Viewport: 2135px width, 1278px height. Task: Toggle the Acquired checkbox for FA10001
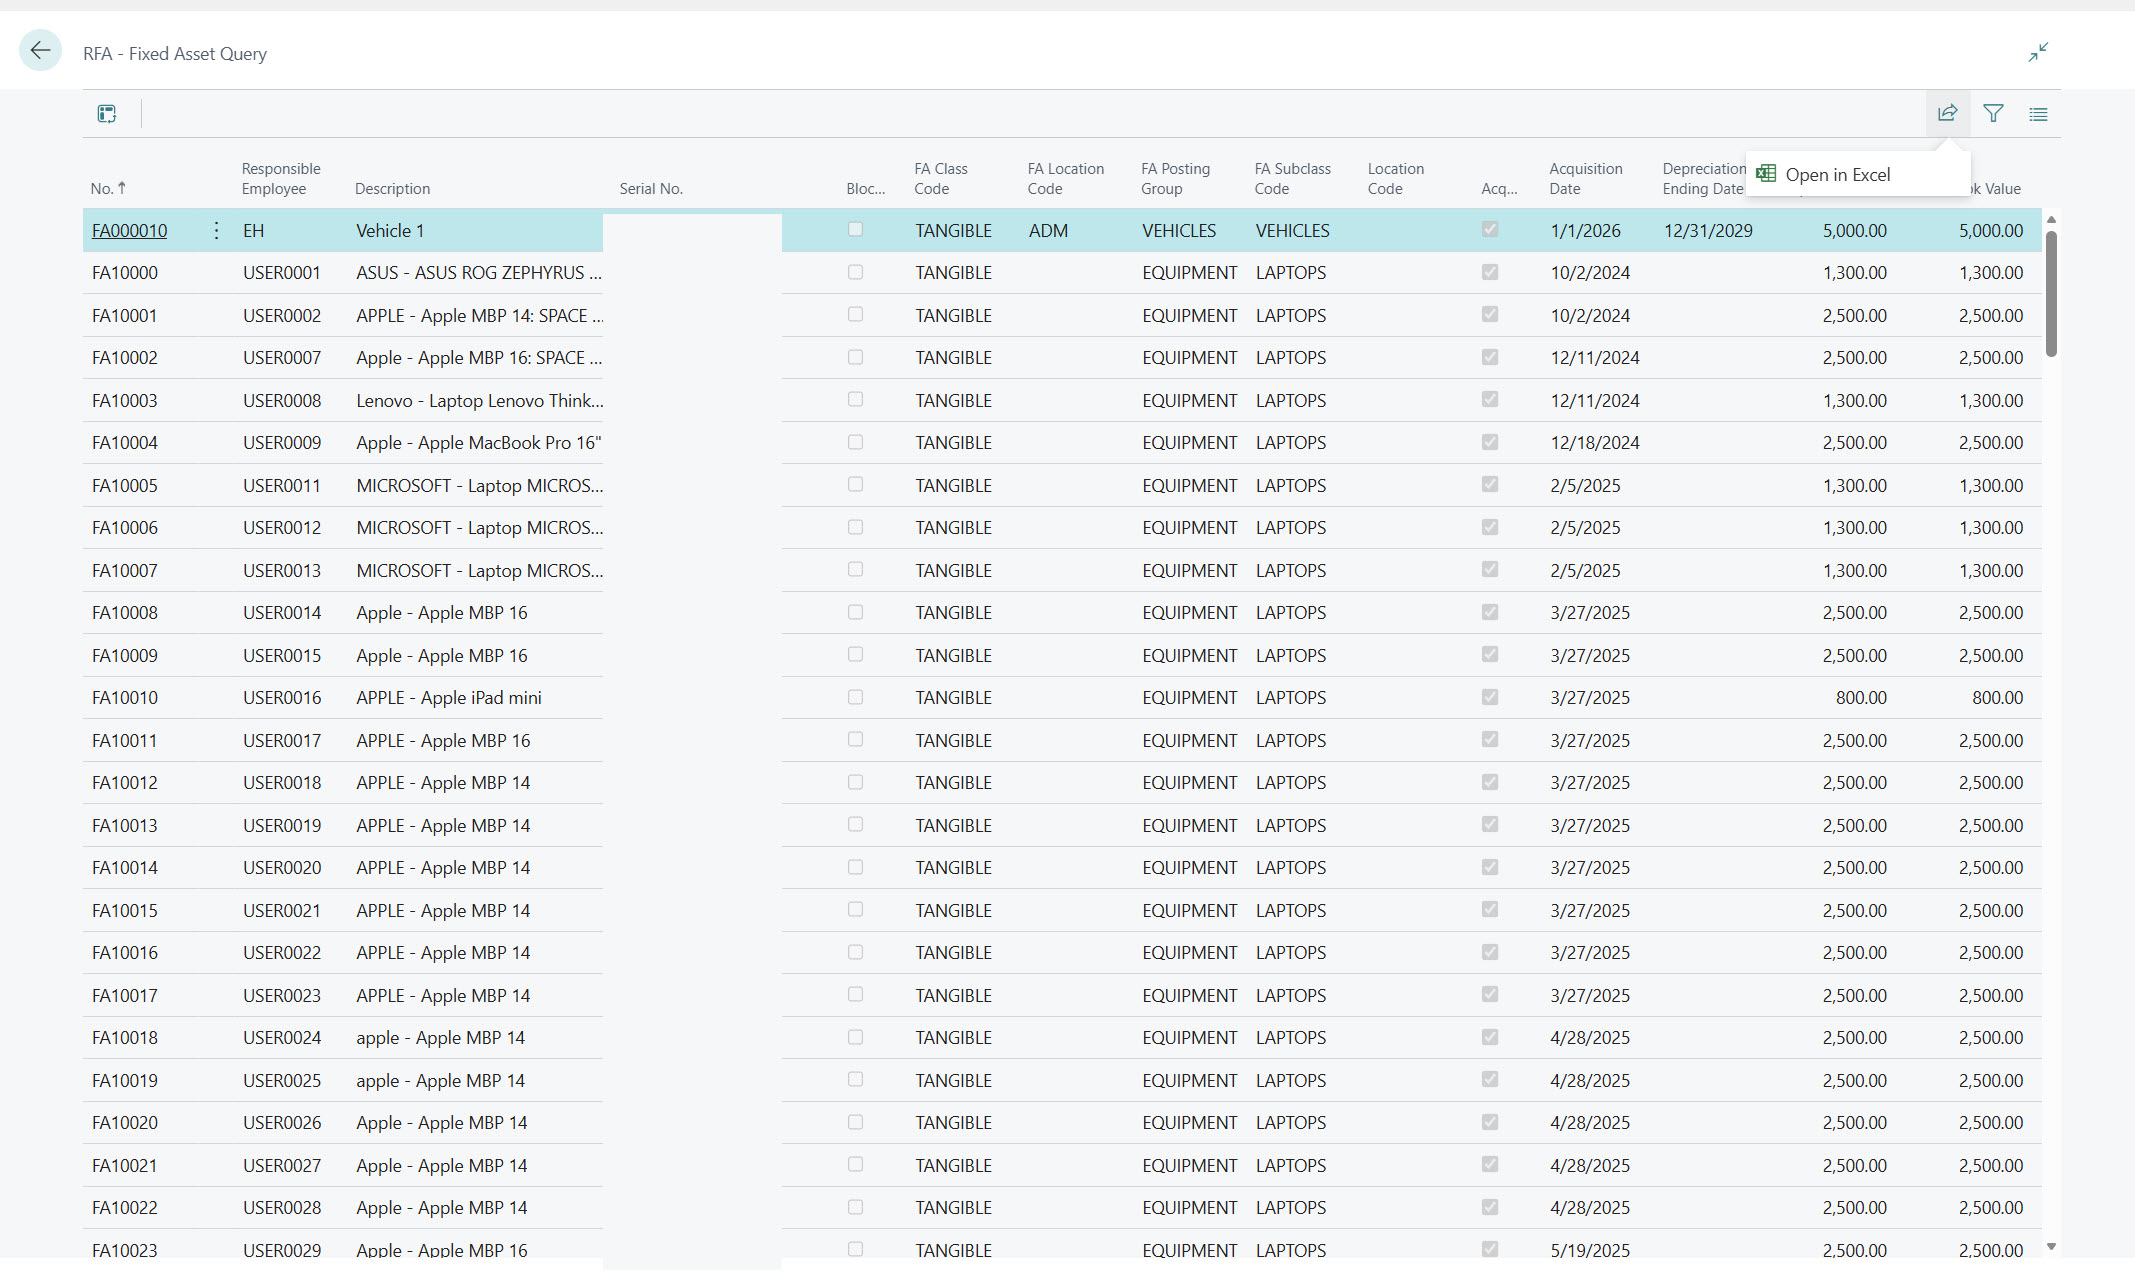(x=1489, y=314)
